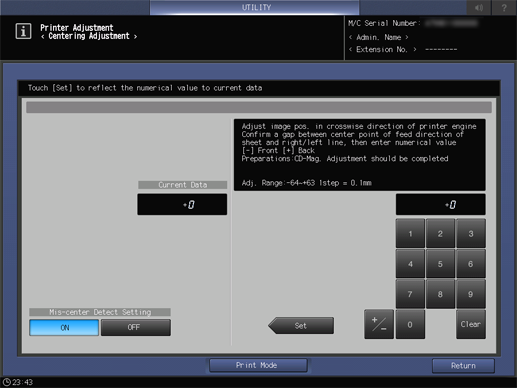This screenshot has width=517, height=388.
Task: Apply the value with the Set button
Action: 301,325
